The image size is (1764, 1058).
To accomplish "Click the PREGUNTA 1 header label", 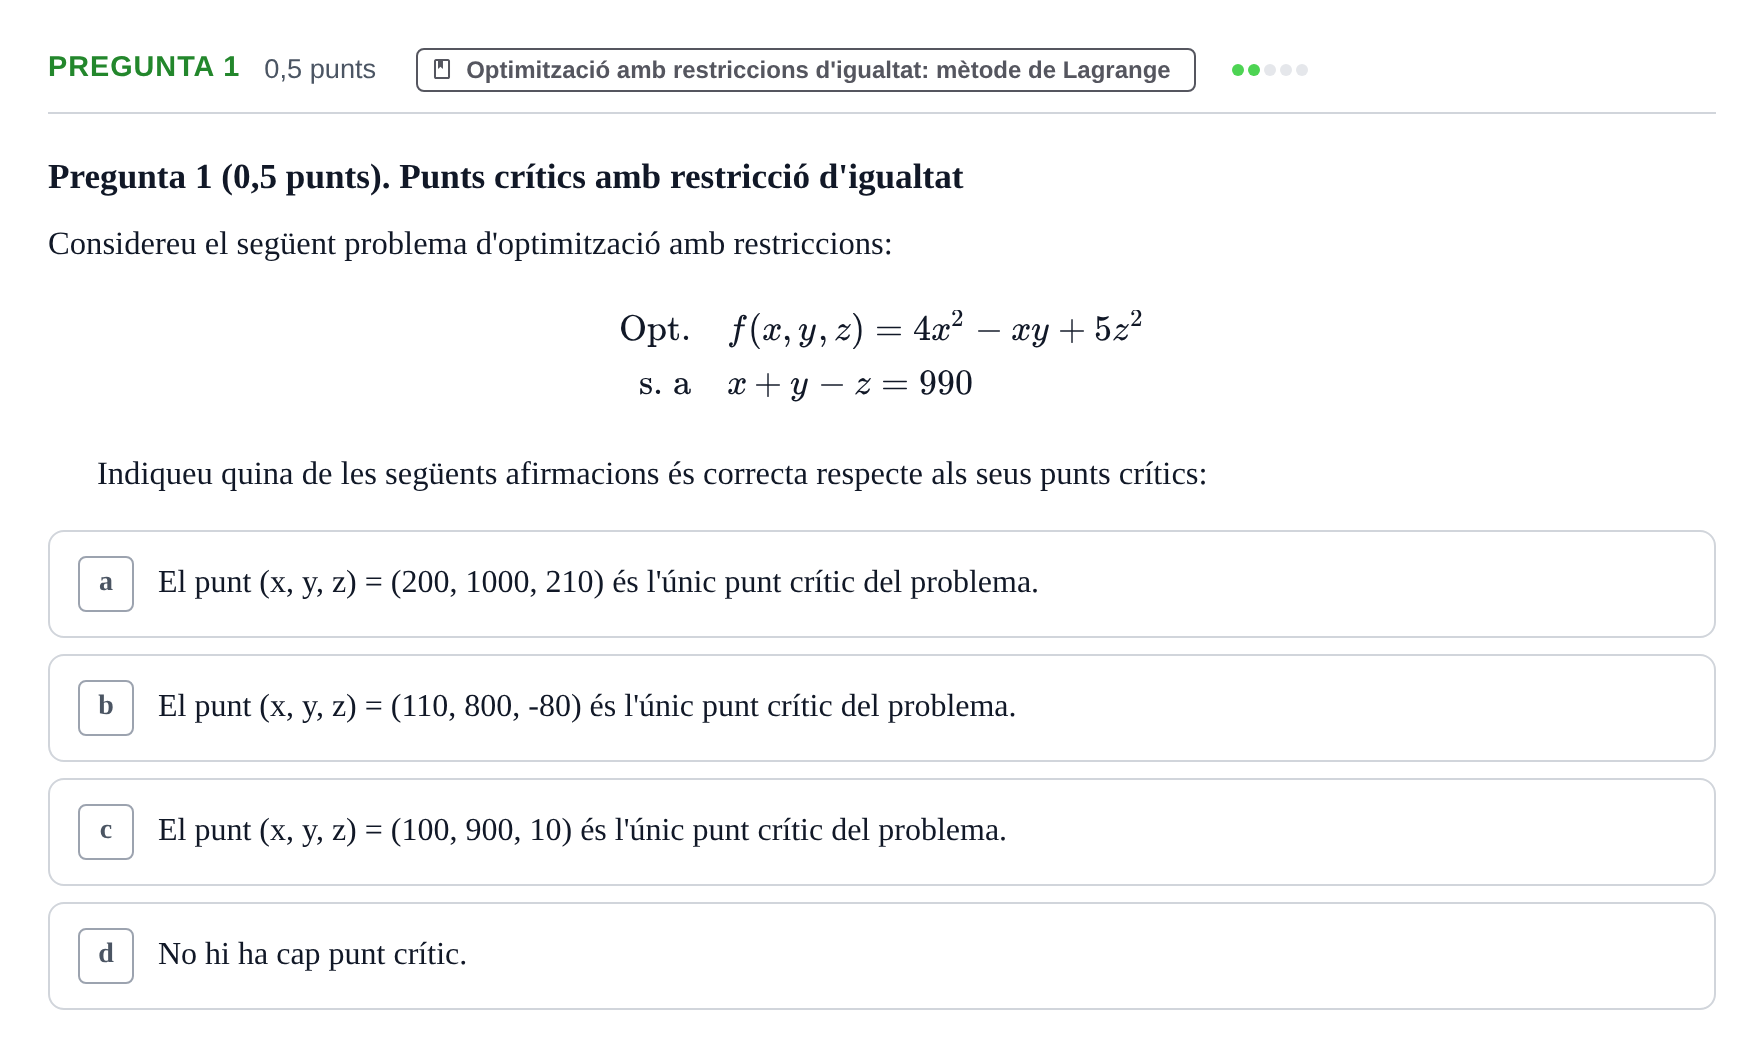I will click(144, 67).
